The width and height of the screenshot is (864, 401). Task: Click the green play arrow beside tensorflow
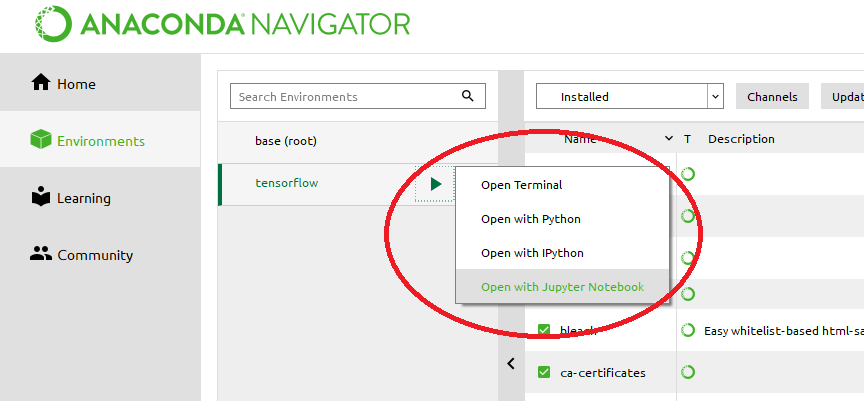436,184
